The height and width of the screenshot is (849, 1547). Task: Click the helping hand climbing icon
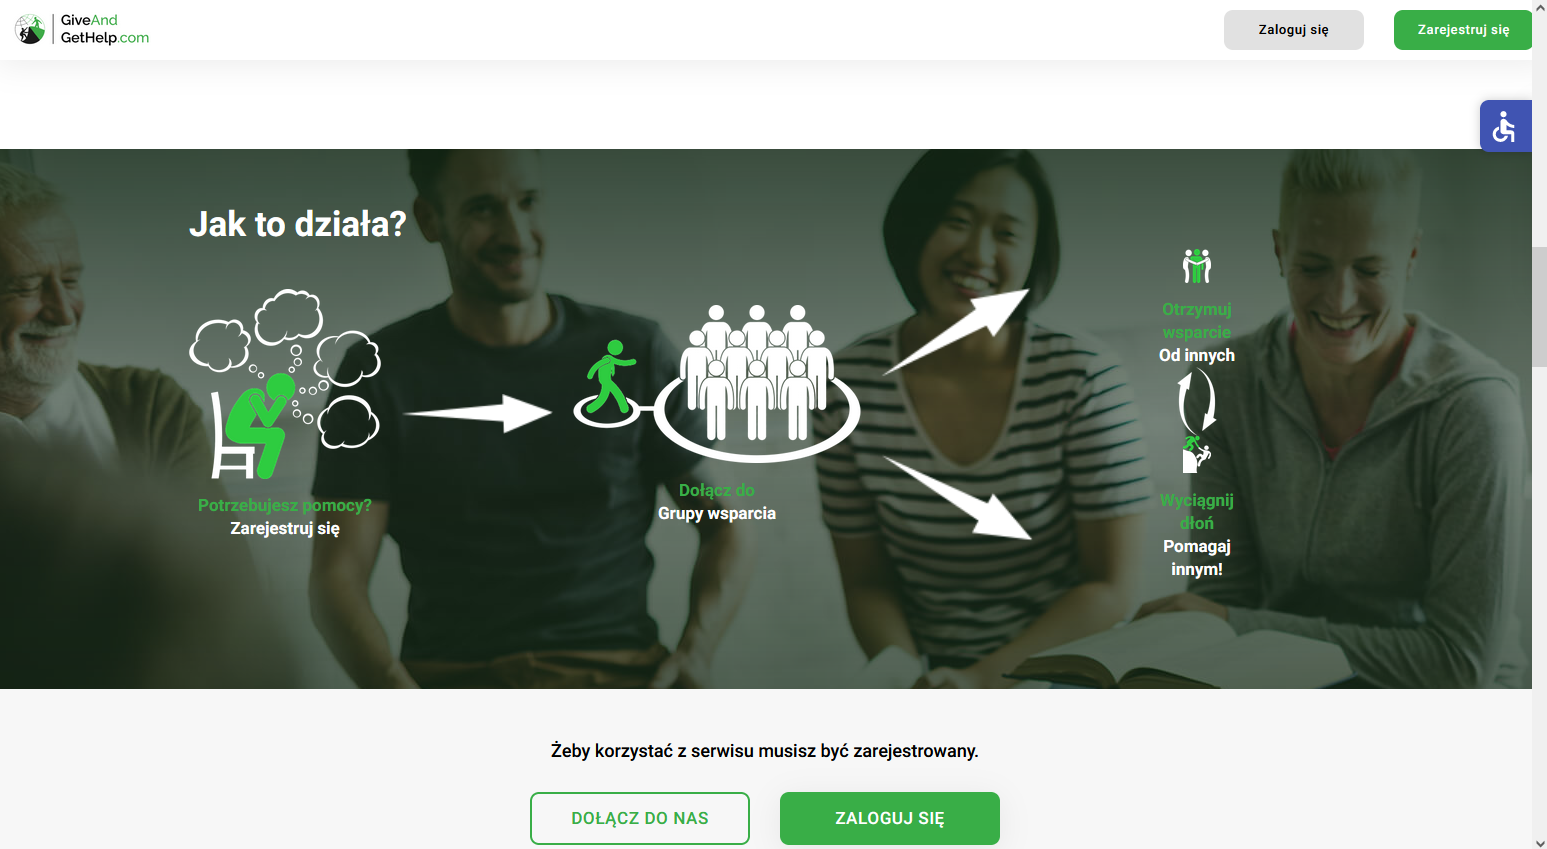[1196, 454]
